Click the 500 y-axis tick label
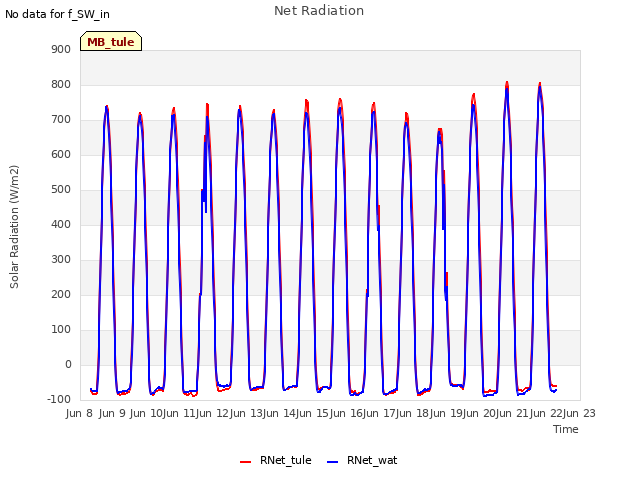This screenshot has height=480, width=640. (x=61, y=189)
